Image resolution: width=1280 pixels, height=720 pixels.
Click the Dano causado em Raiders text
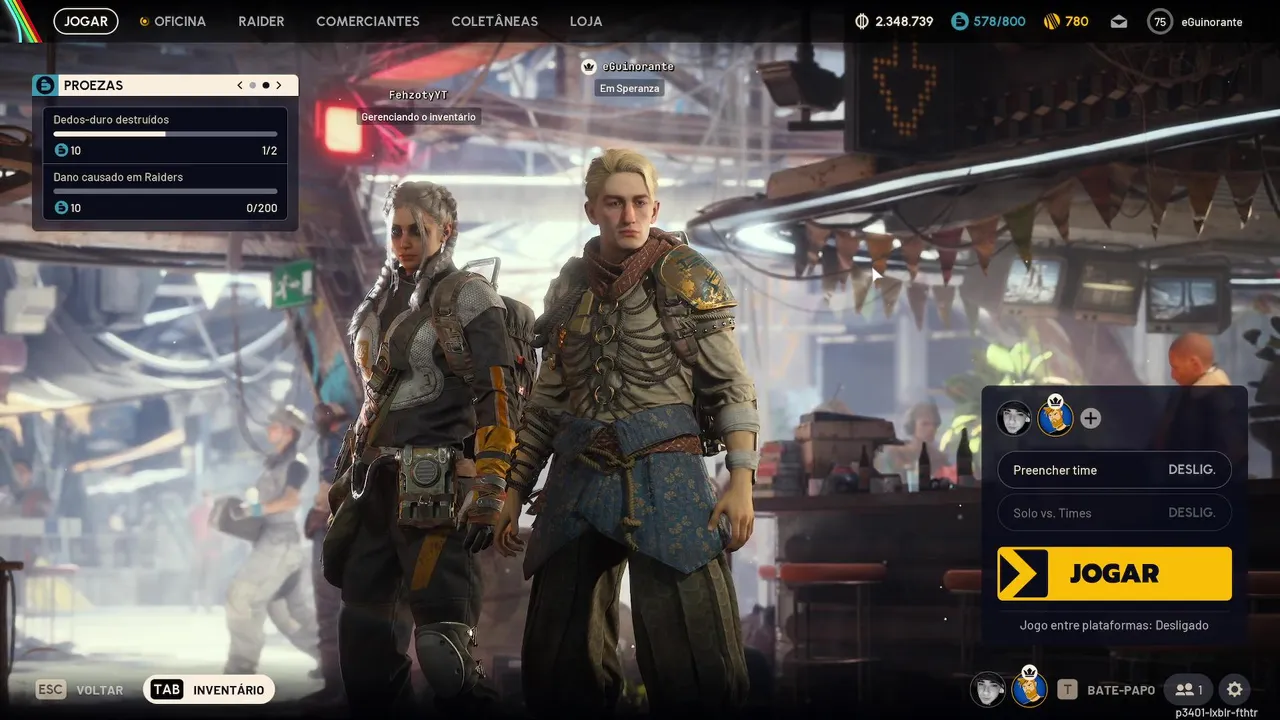pos(118,177)
